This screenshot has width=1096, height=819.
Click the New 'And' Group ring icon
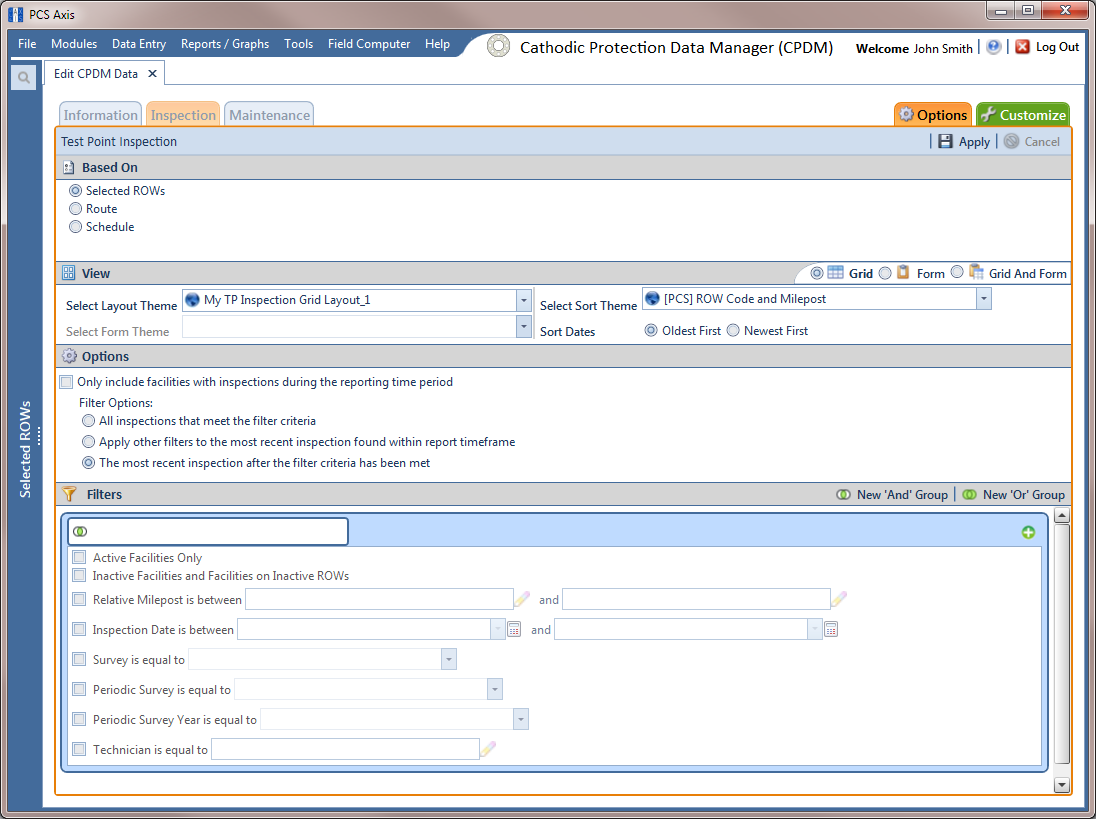coord(844,495)
